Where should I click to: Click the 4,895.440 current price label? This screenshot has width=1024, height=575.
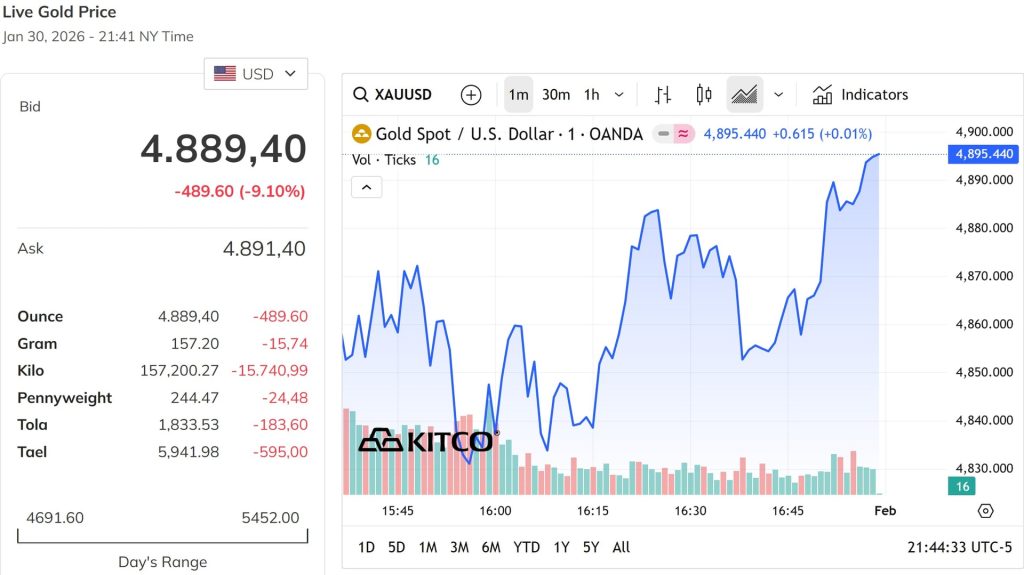pos(985,154)
